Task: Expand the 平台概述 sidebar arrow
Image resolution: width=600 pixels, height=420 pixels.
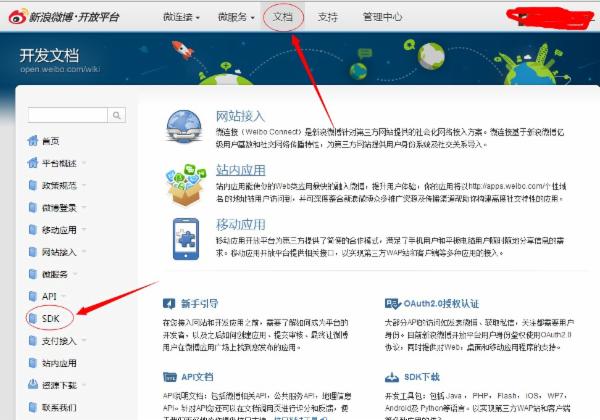Action: tap(83, 163)
